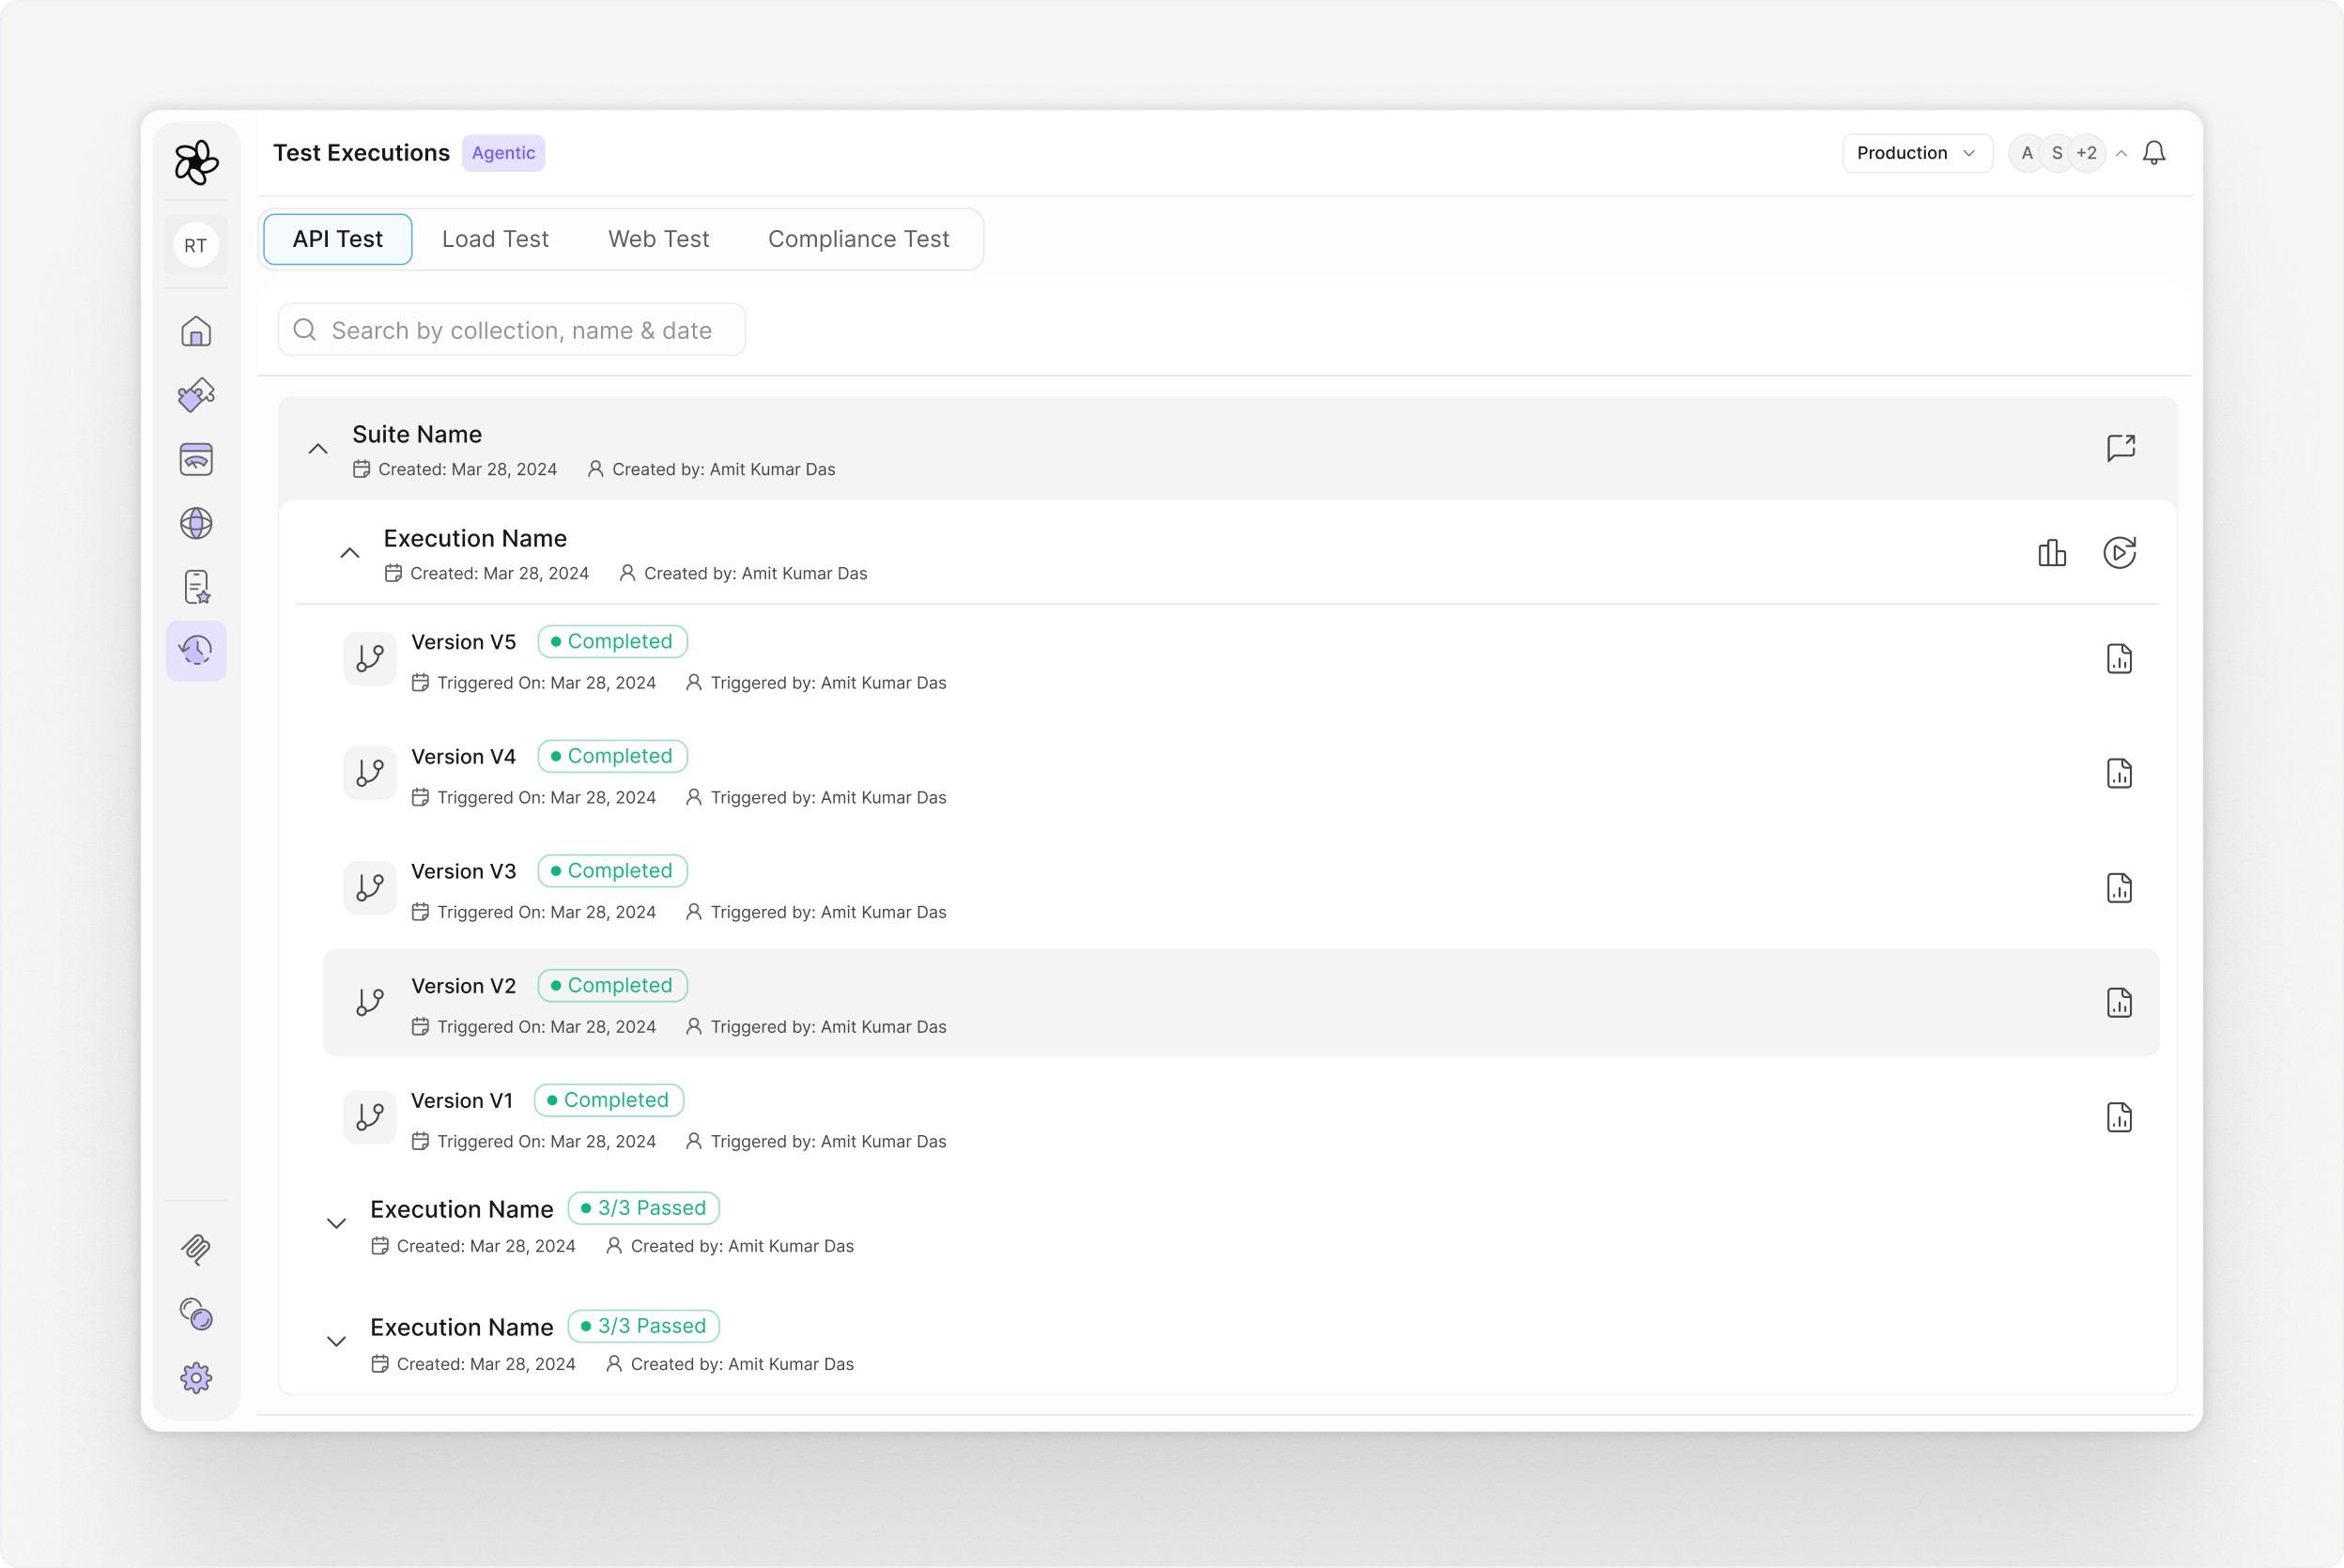
Task: Click the RT workspace avatar
Action: tap(196, 245)
